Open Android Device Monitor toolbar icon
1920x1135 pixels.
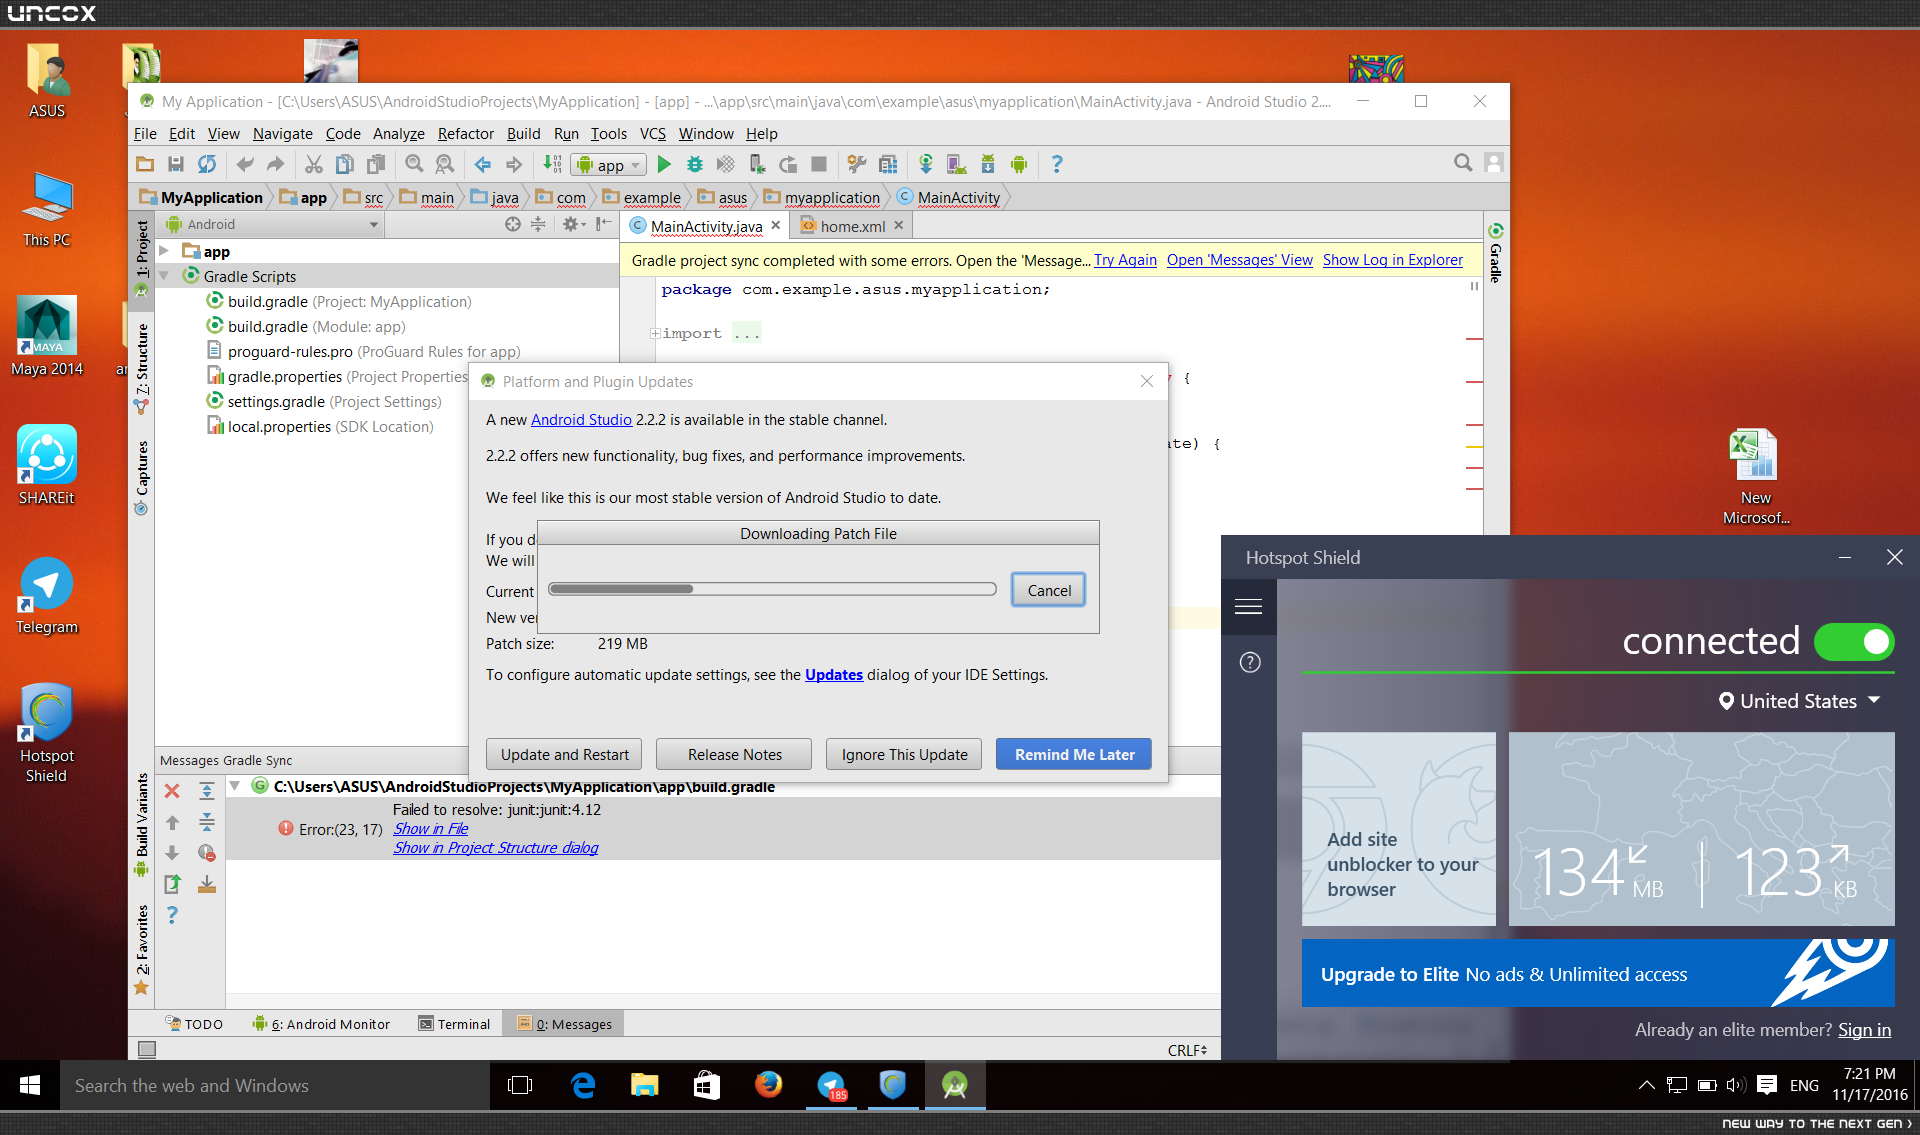click(x=1019, y=164)
